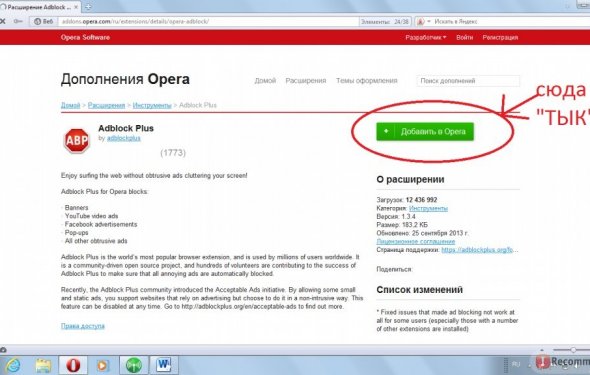Open a new tab with the plus button
590x375 pixels.
click(x=88, y=7)
